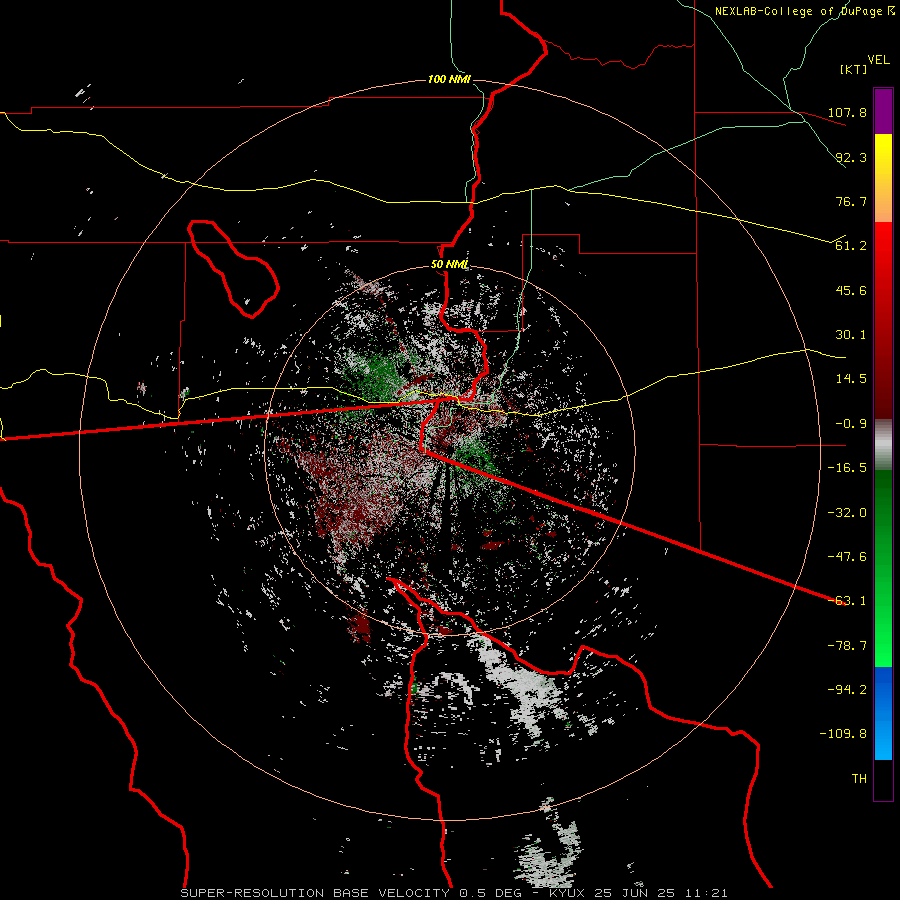
Task: Click the -0.9 velocity scale value
Action: click(847, 424)
